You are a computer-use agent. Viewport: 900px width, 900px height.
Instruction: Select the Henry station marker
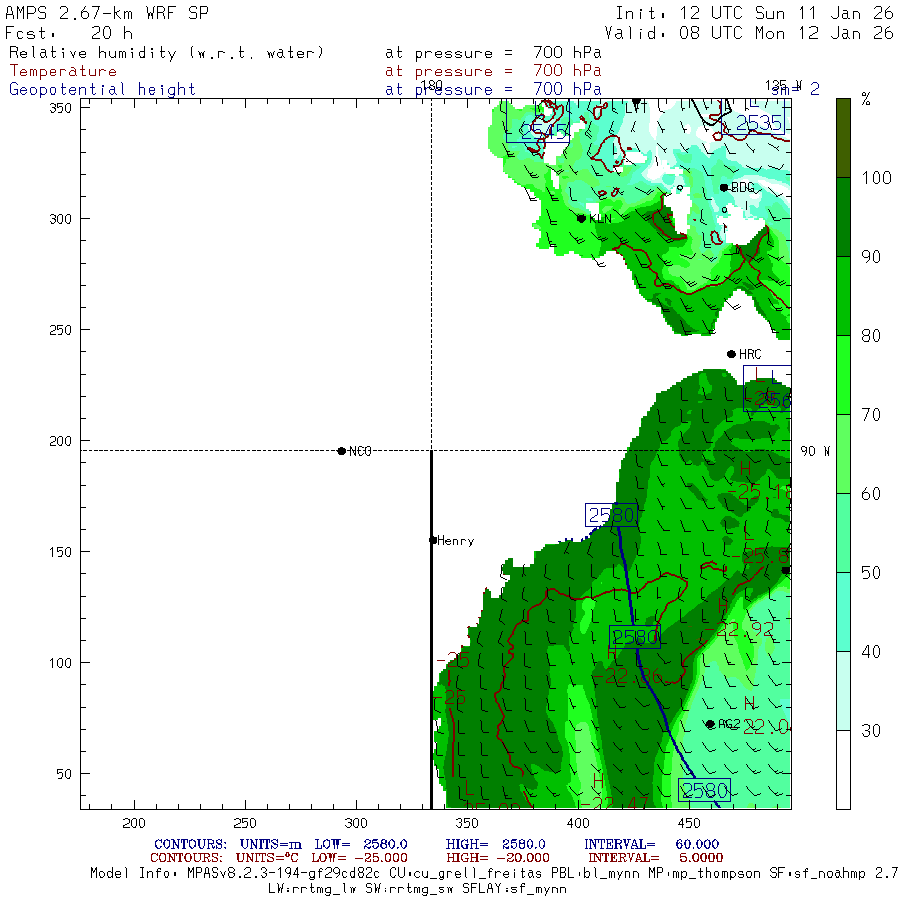[433, 540]
